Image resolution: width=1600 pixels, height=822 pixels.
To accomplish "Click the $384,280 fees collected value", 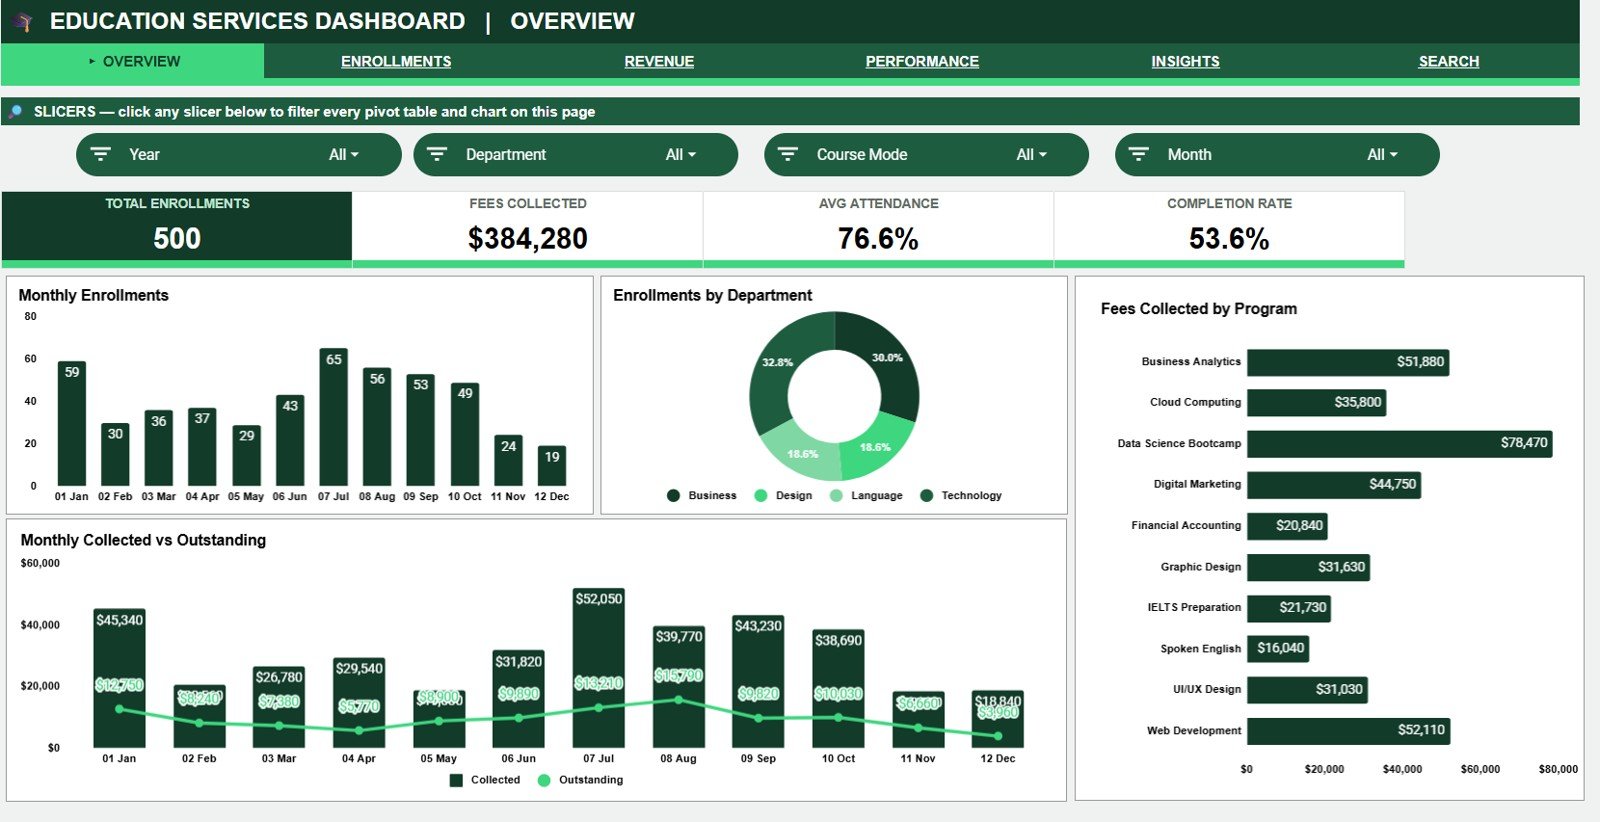I will pos(528,238).
